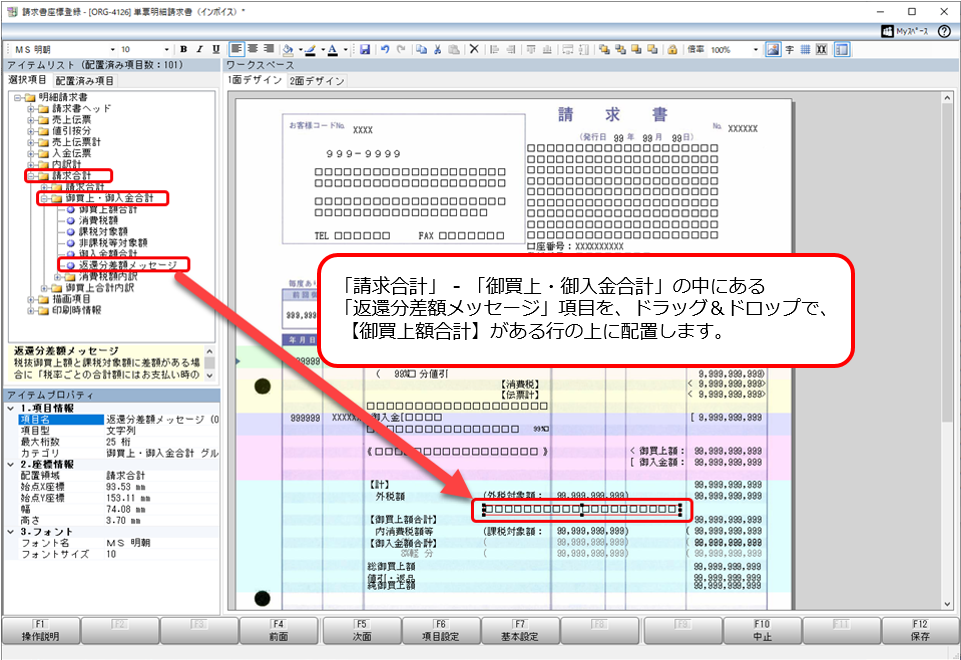Align text right using the toolbar
961x660 pixels.
[x=268, y=49]
